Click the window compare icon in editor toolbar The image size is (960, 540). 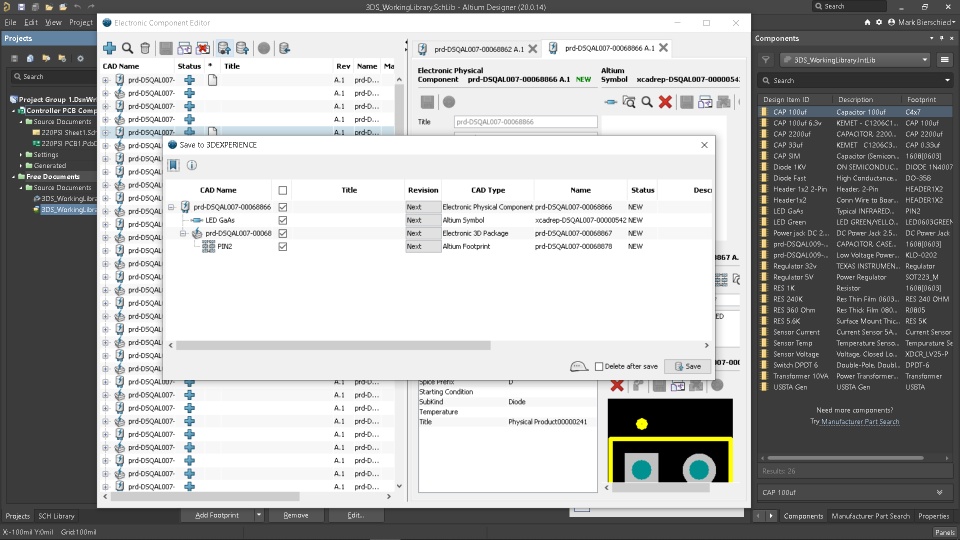pyautogui.click(x=184, y=48)
